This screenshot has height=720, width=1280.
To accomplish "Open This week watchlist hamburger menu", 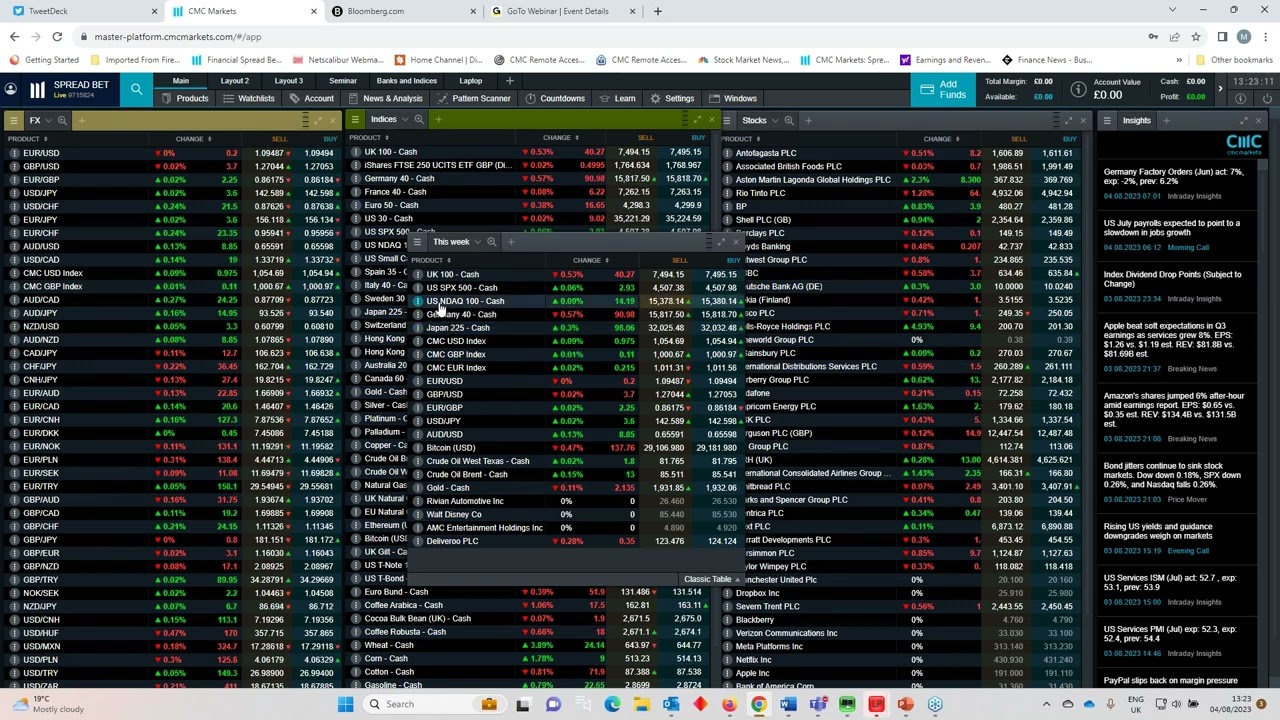I will tap(417, 242).
